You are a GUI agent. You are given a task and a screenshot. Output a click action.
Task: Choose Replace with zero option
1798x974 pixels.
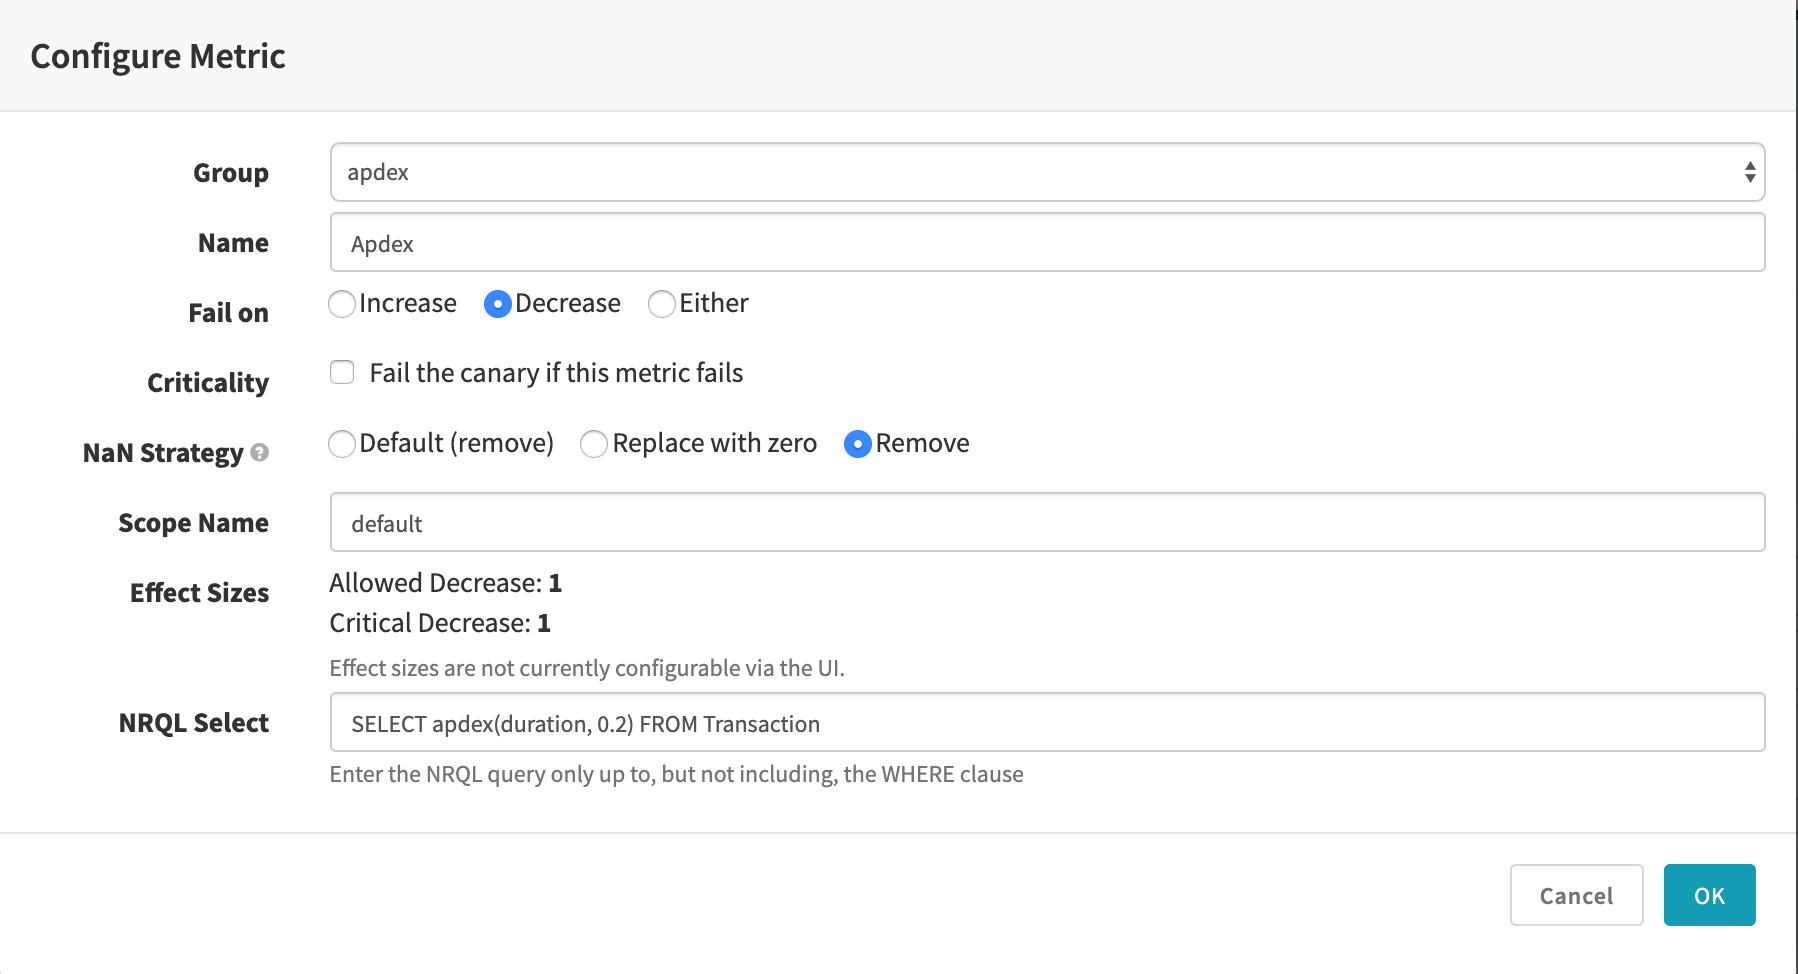[594, 444]
